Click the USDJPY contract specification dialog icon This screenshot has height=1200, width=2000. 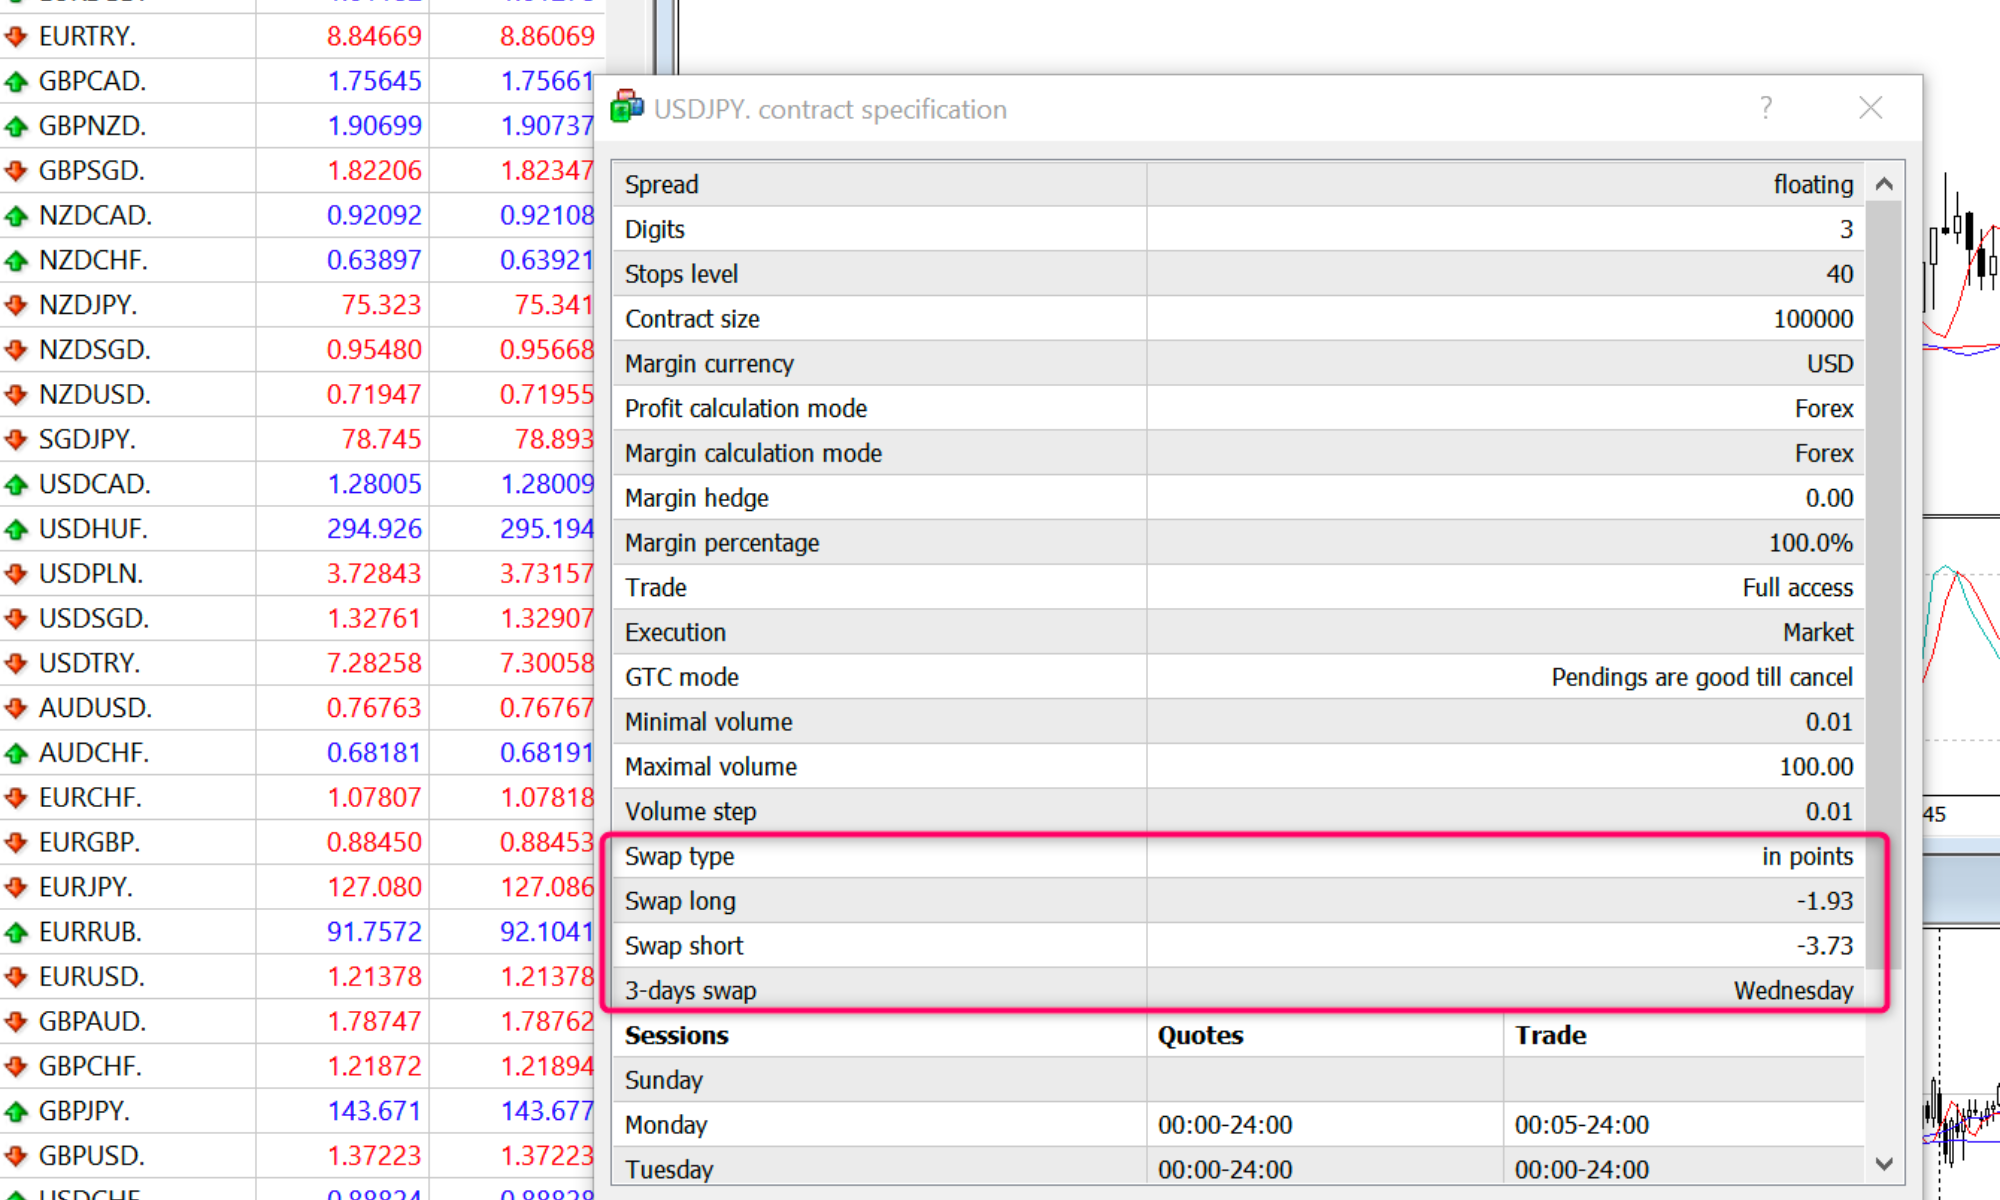click(626, 107)
